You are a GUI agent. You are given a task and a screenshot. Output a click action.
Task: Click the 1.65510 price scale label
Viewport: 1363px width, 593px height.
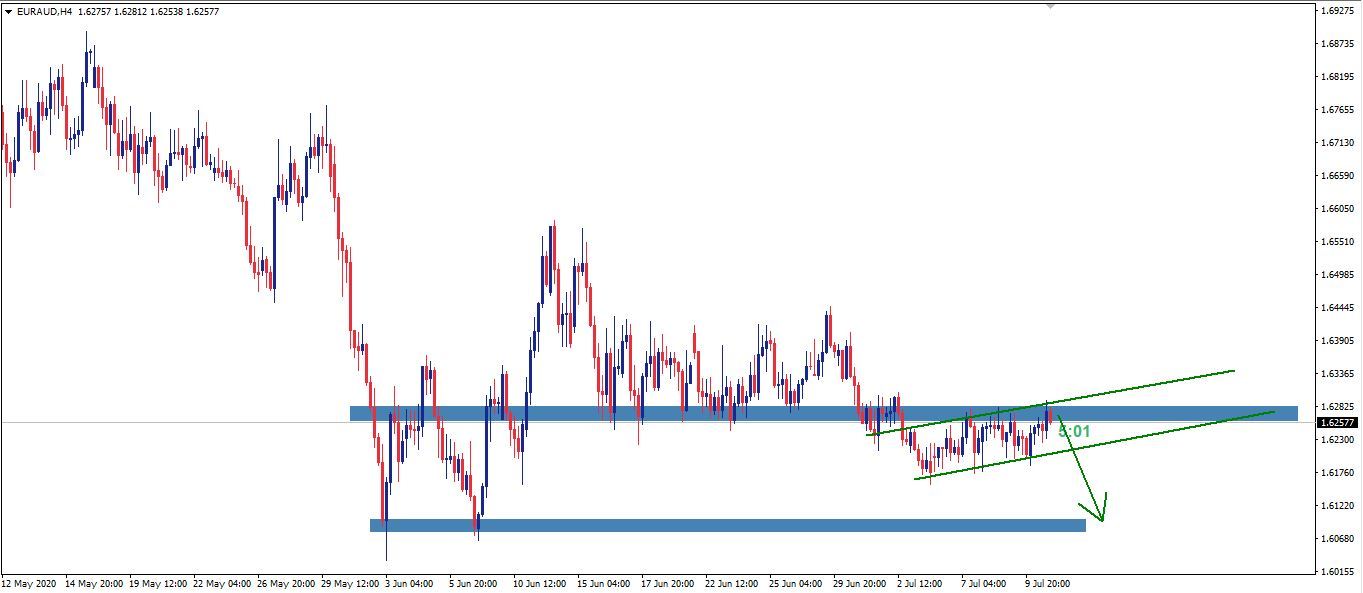[x=1337, y=242]
